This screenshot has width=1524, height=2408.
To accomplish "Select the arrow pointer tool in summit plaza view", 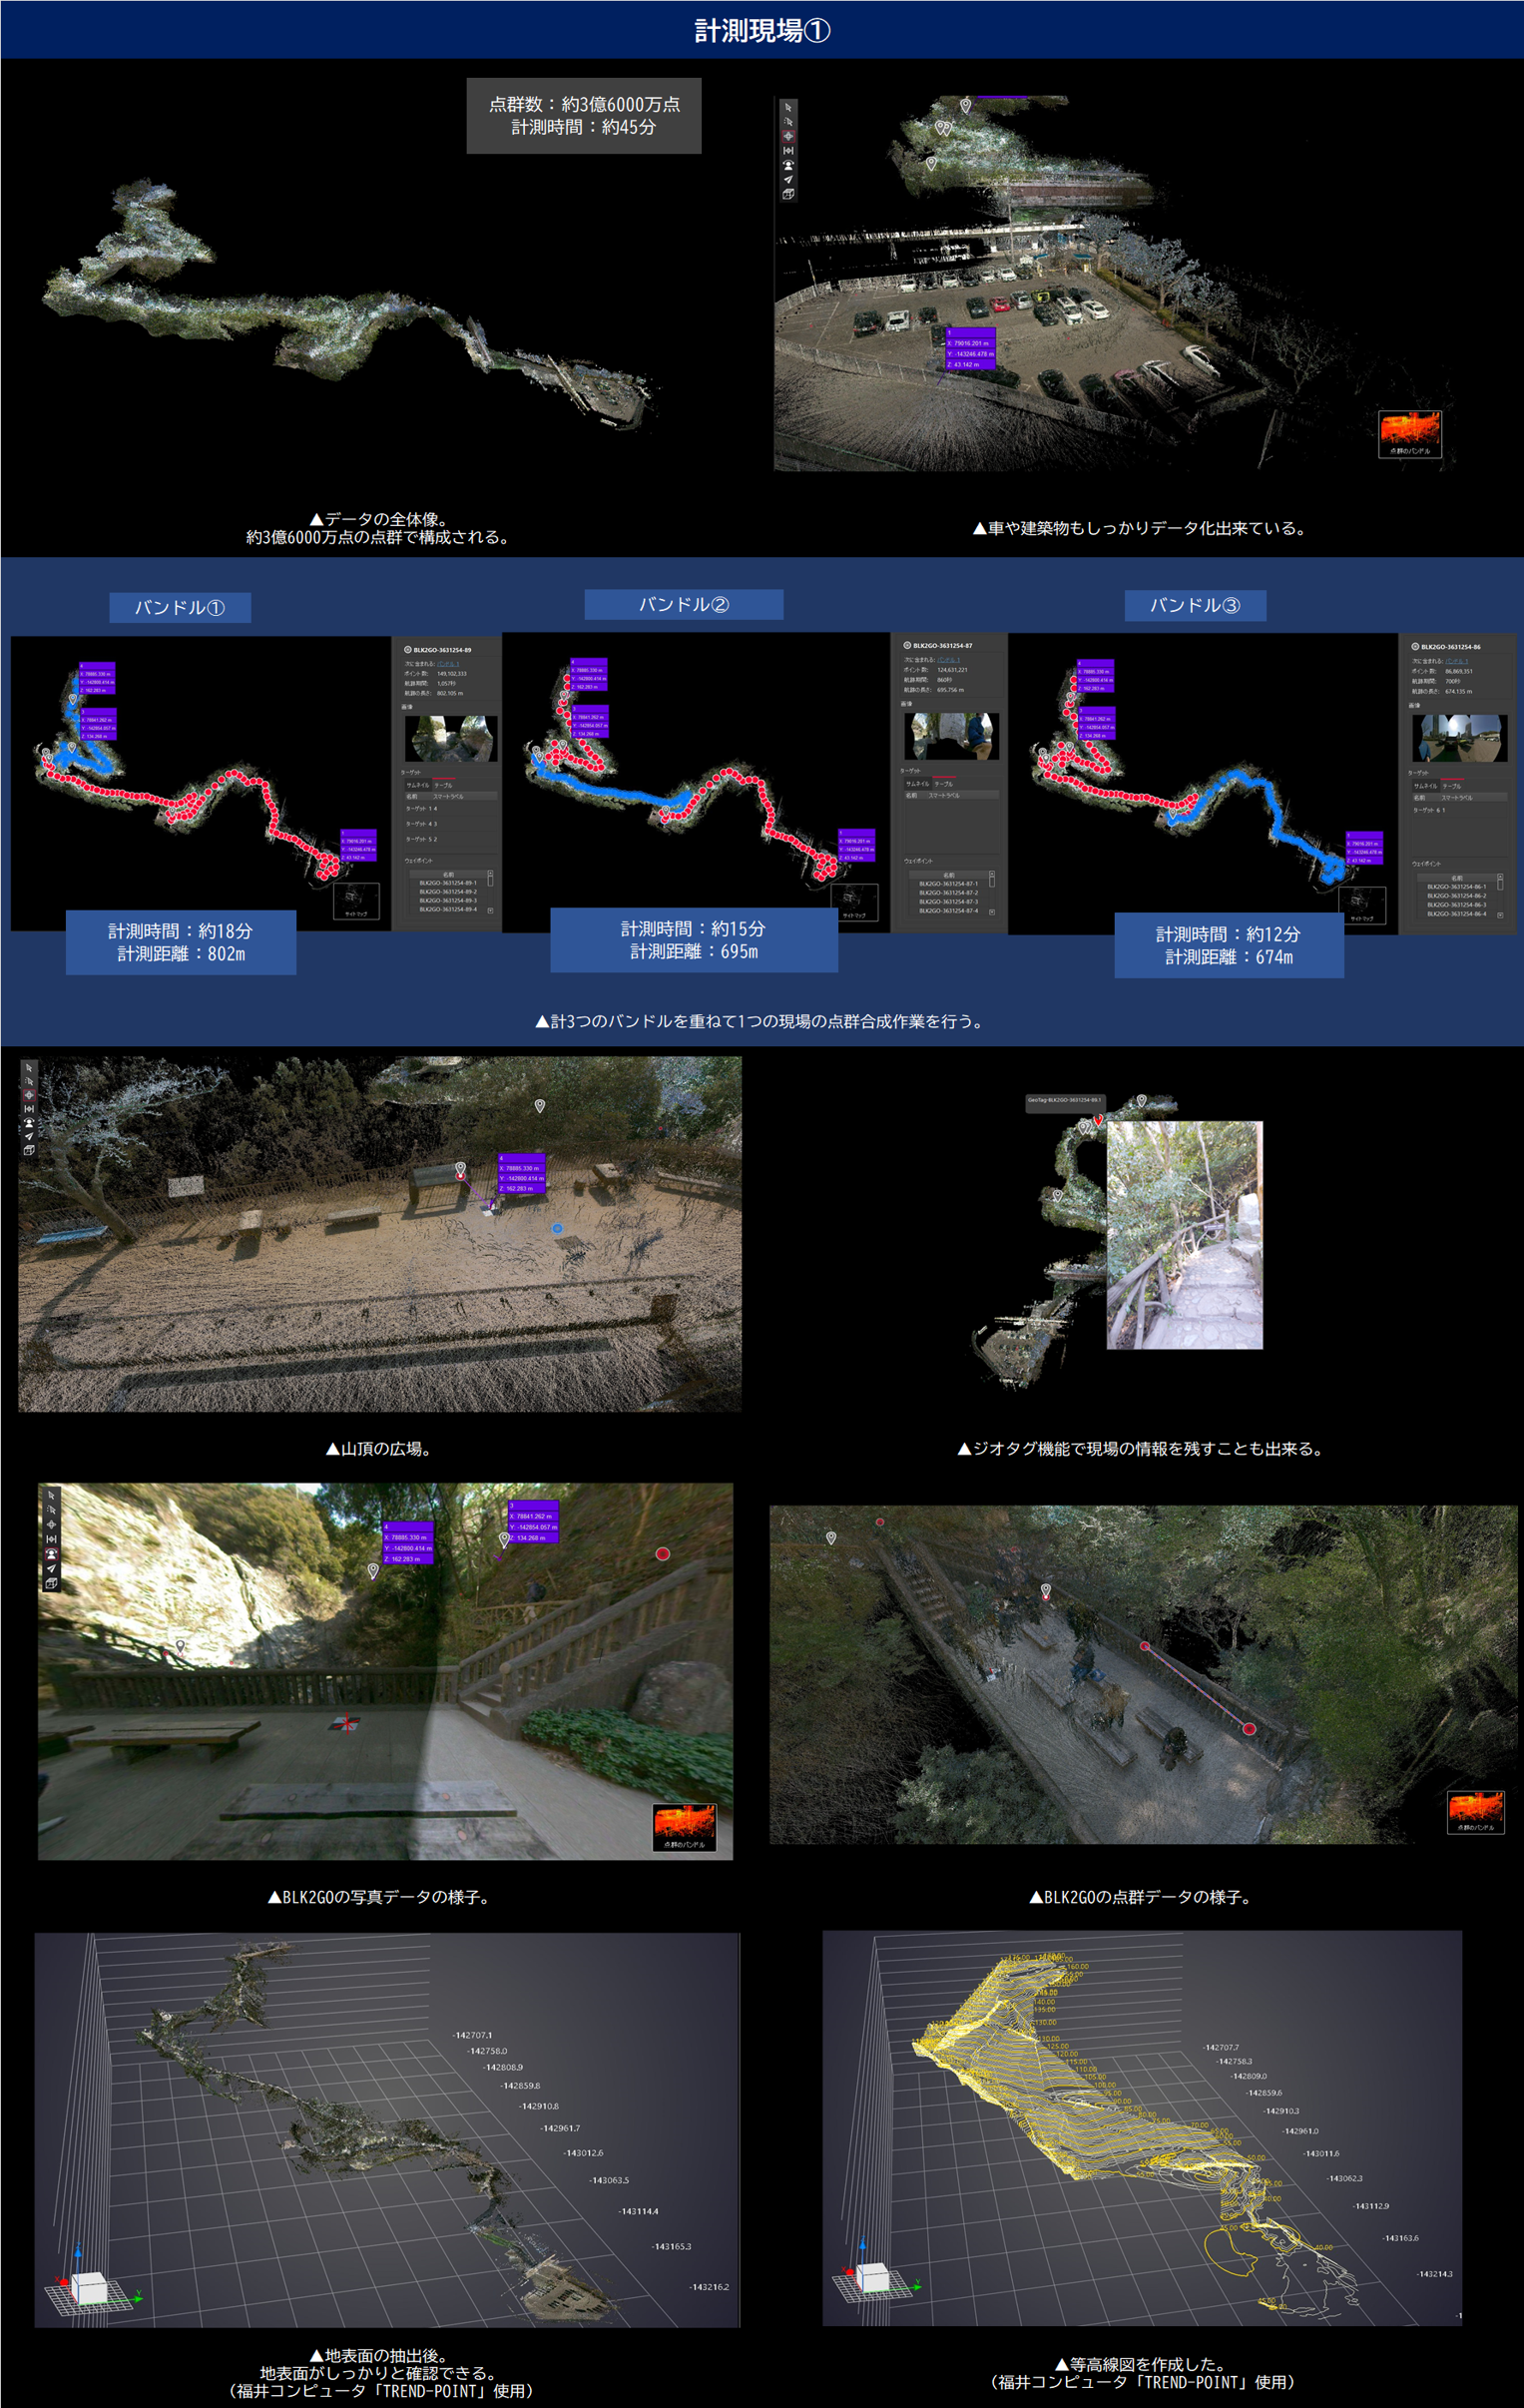I will tap(29, 1069).
